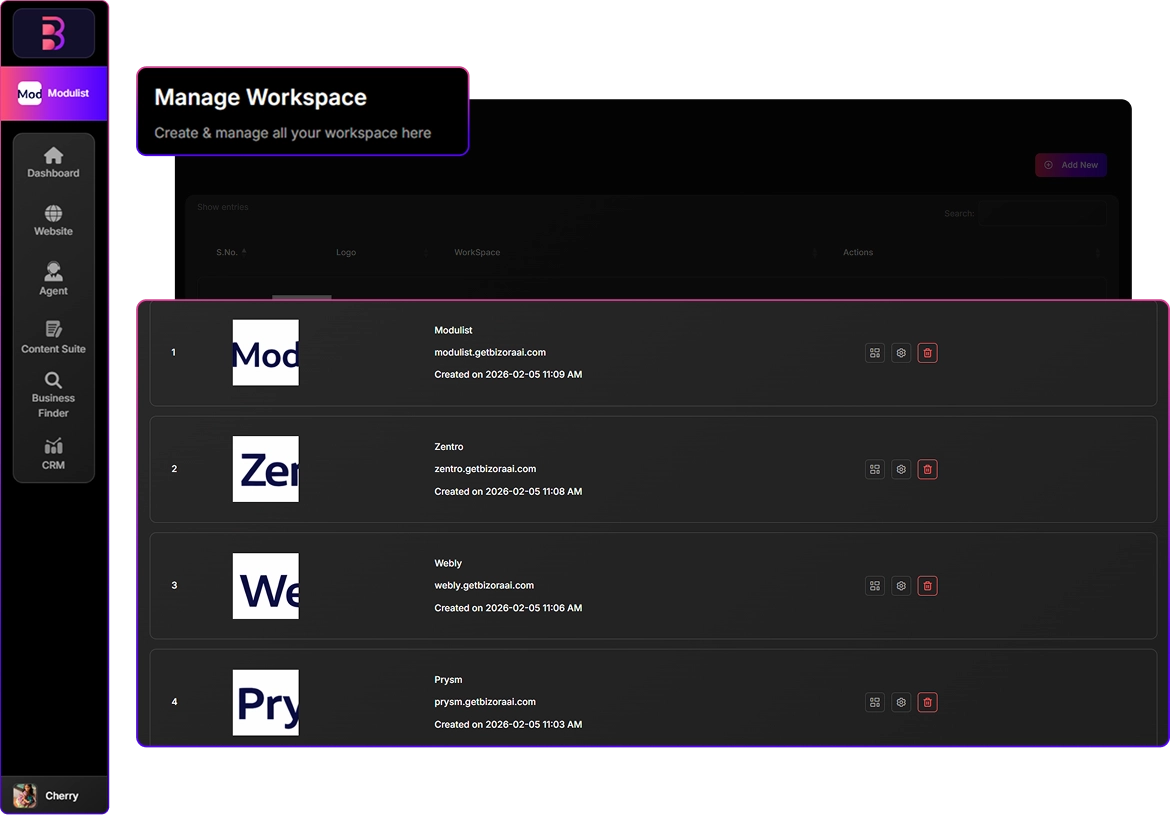The image size is (1170, 815).
Task: Click the Search input field
Action: (1043, 214)
